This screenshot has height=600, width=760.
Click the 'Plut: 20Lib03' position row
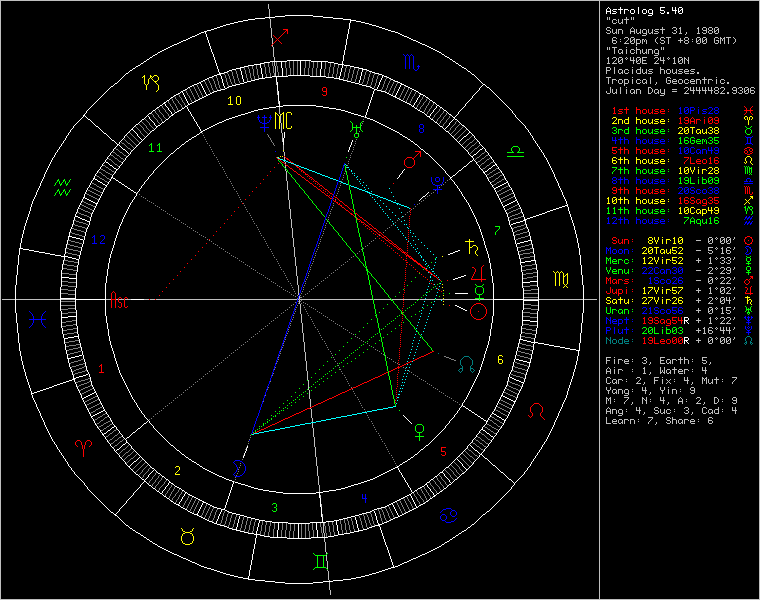click(x=679, y=331)
